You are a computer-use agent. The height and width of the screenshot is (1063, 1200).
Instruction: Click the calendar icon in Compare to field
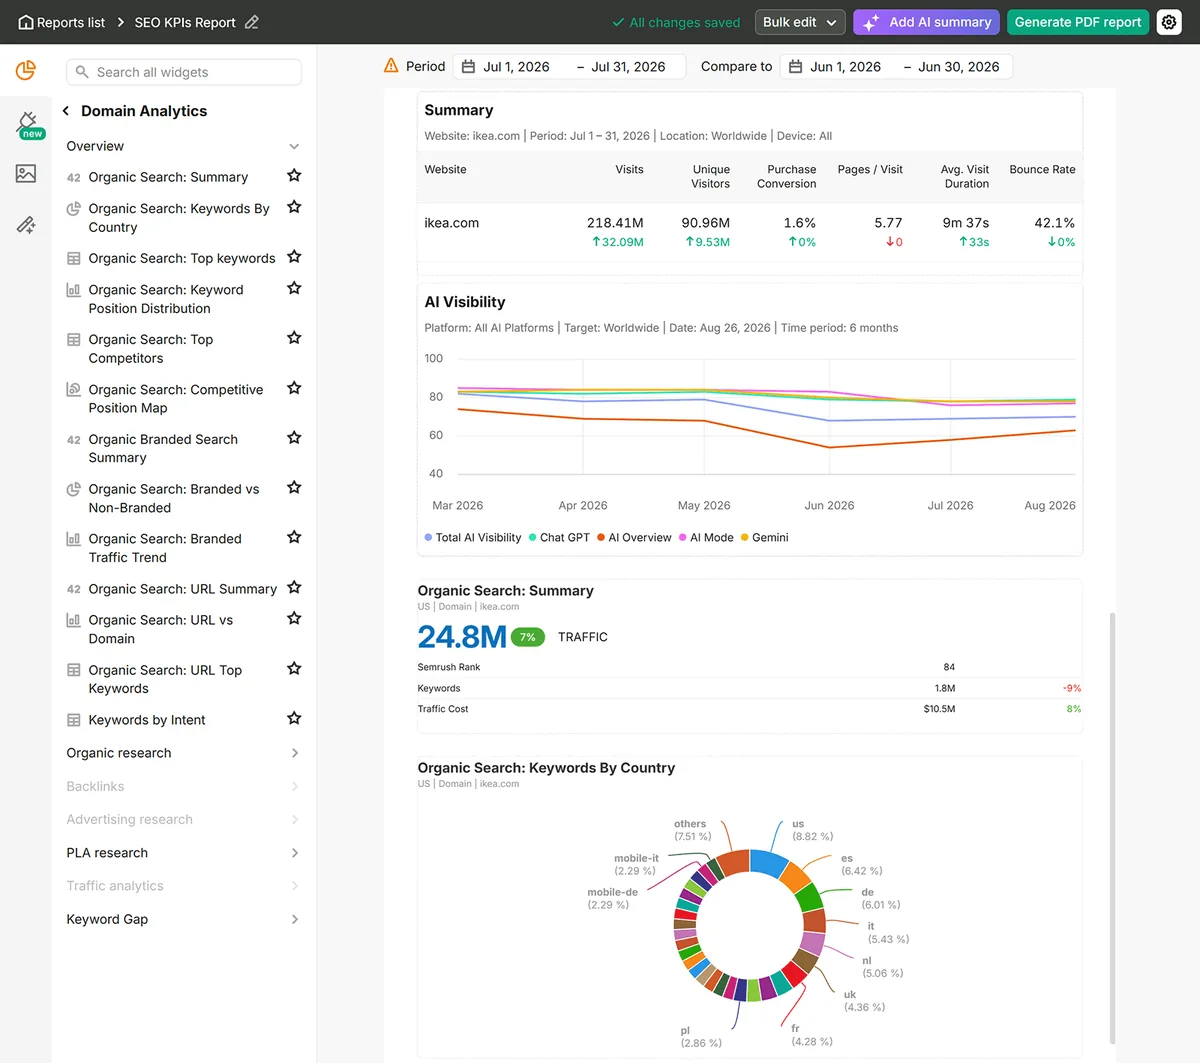[795, 67]
